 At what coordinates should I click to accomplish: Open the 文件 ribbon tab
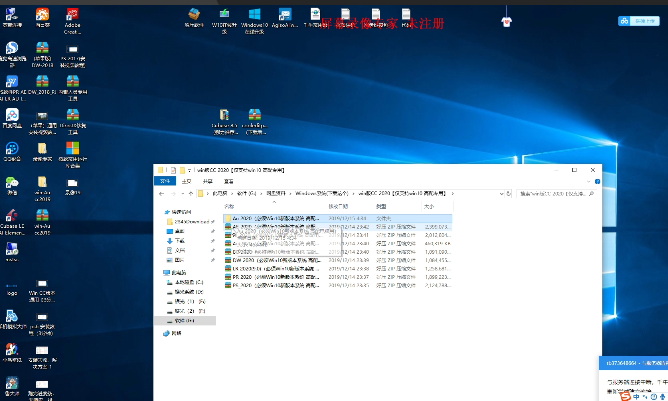(165, 182)
